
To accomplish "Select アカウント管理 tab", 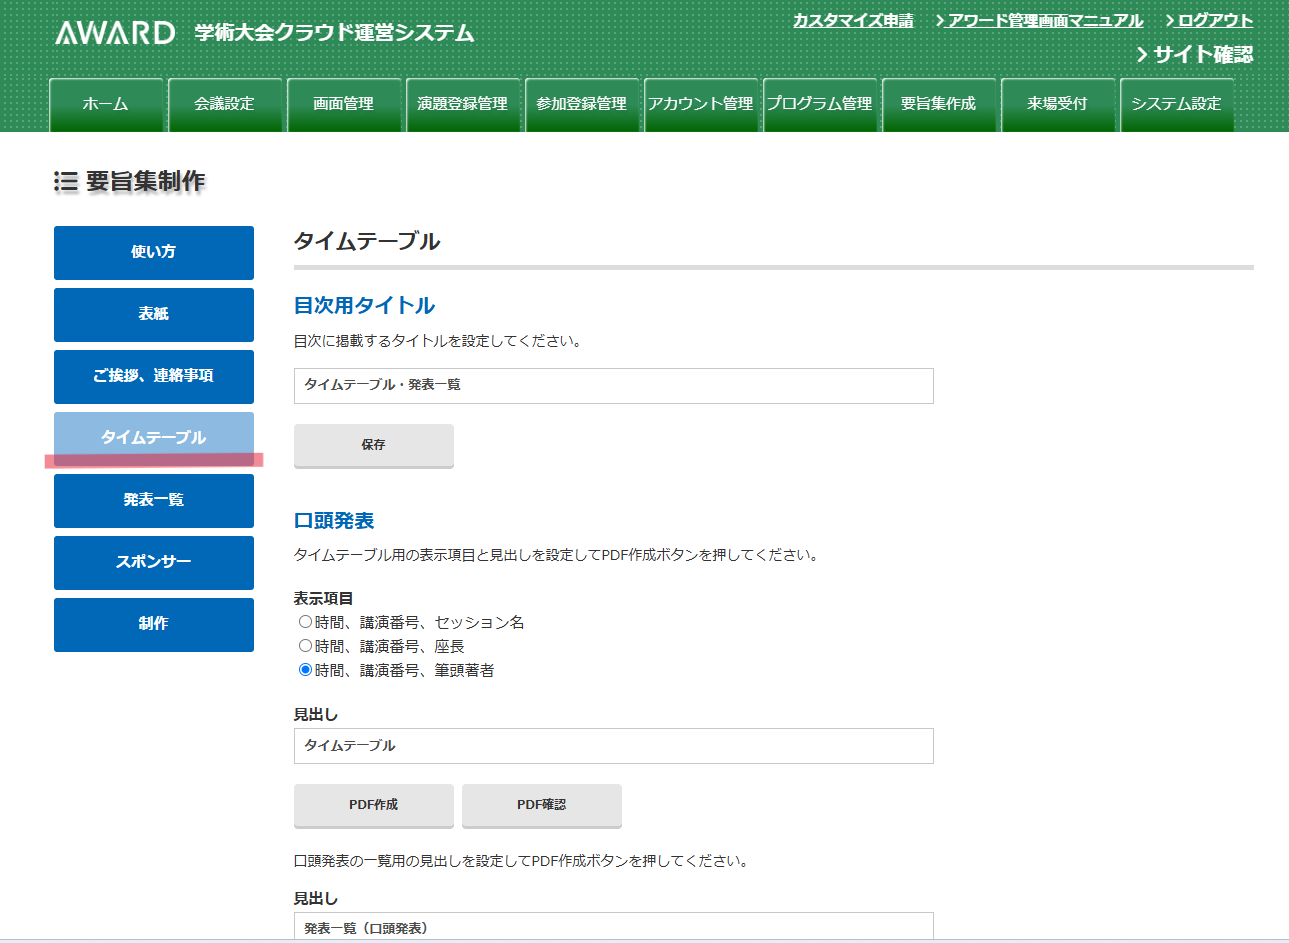I will pos(701,105).
